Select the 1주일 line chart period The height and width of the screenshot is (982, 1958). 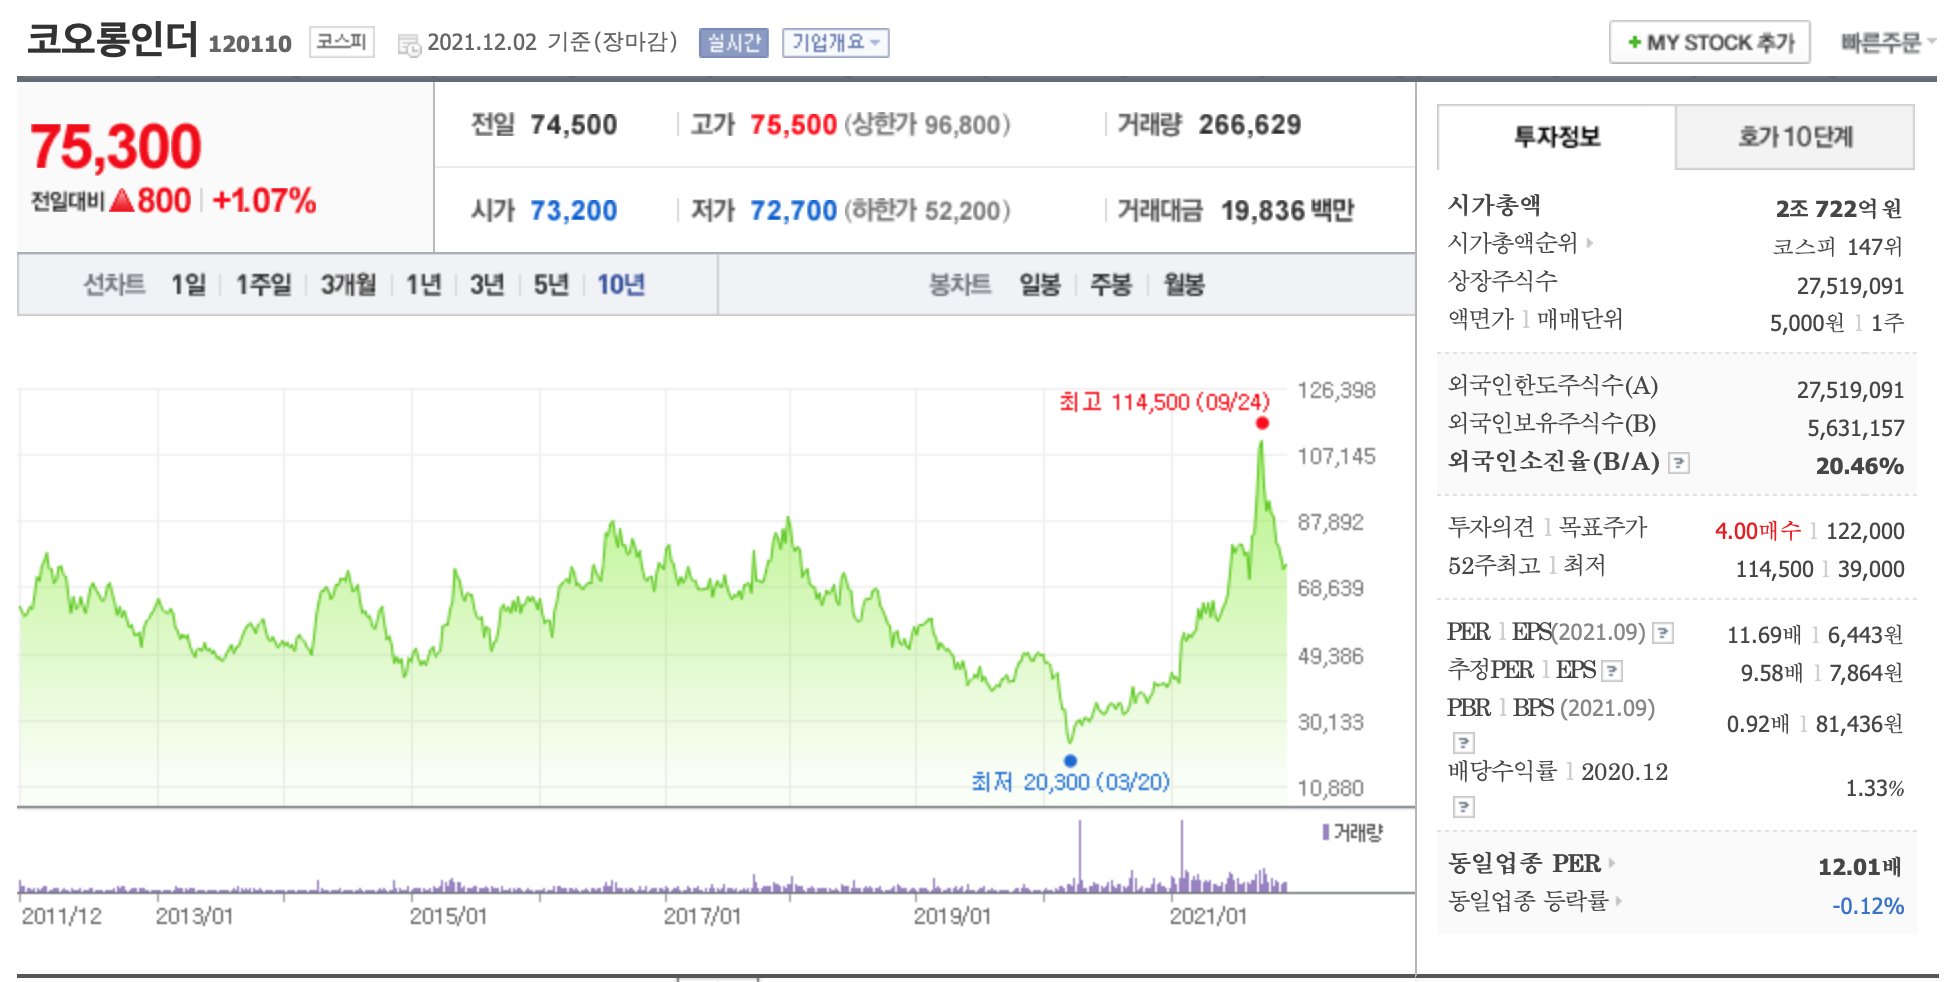(x=263, y=285)
